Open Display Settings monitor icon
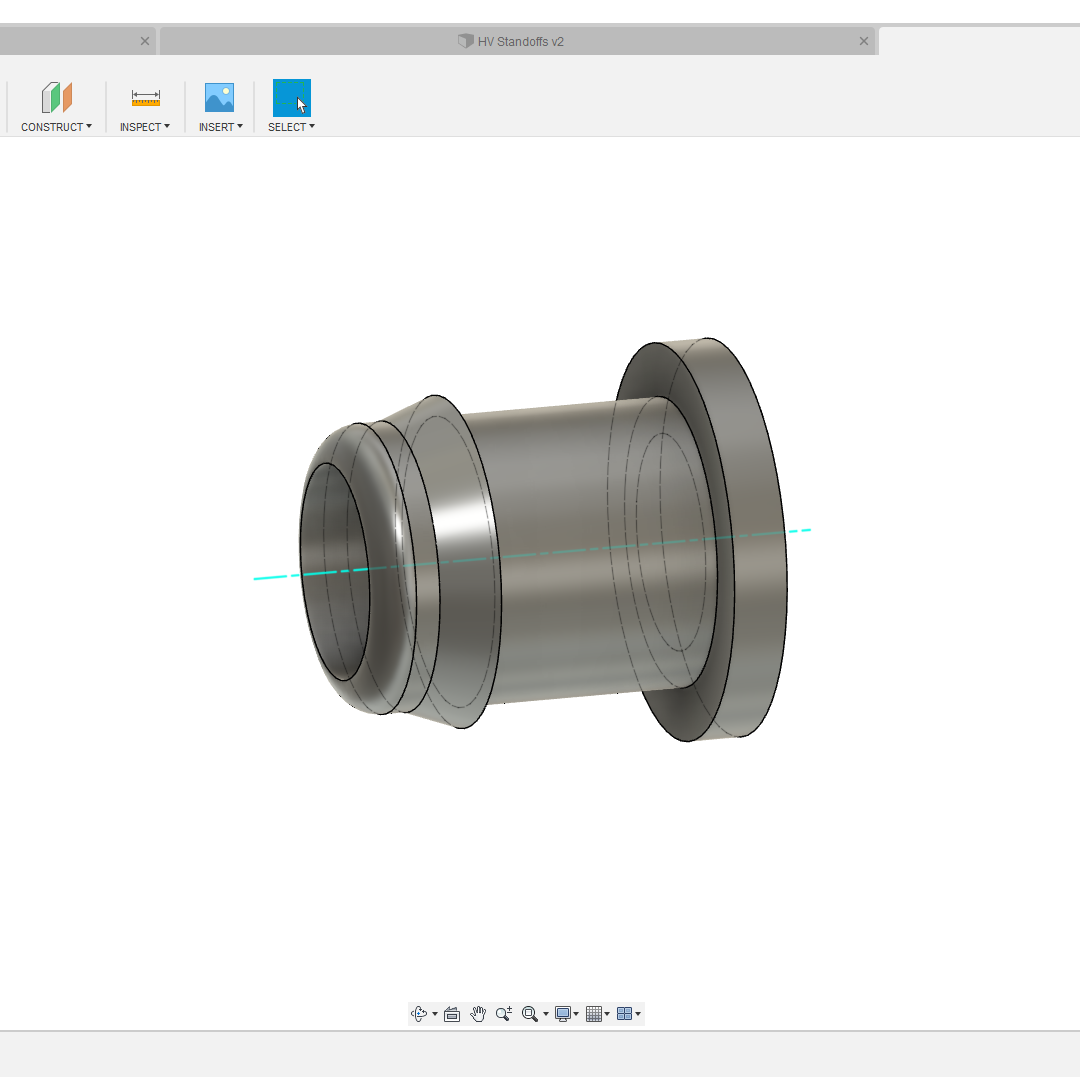This screenshot has height=1077, width=1080. click(x=563, y=1014)
